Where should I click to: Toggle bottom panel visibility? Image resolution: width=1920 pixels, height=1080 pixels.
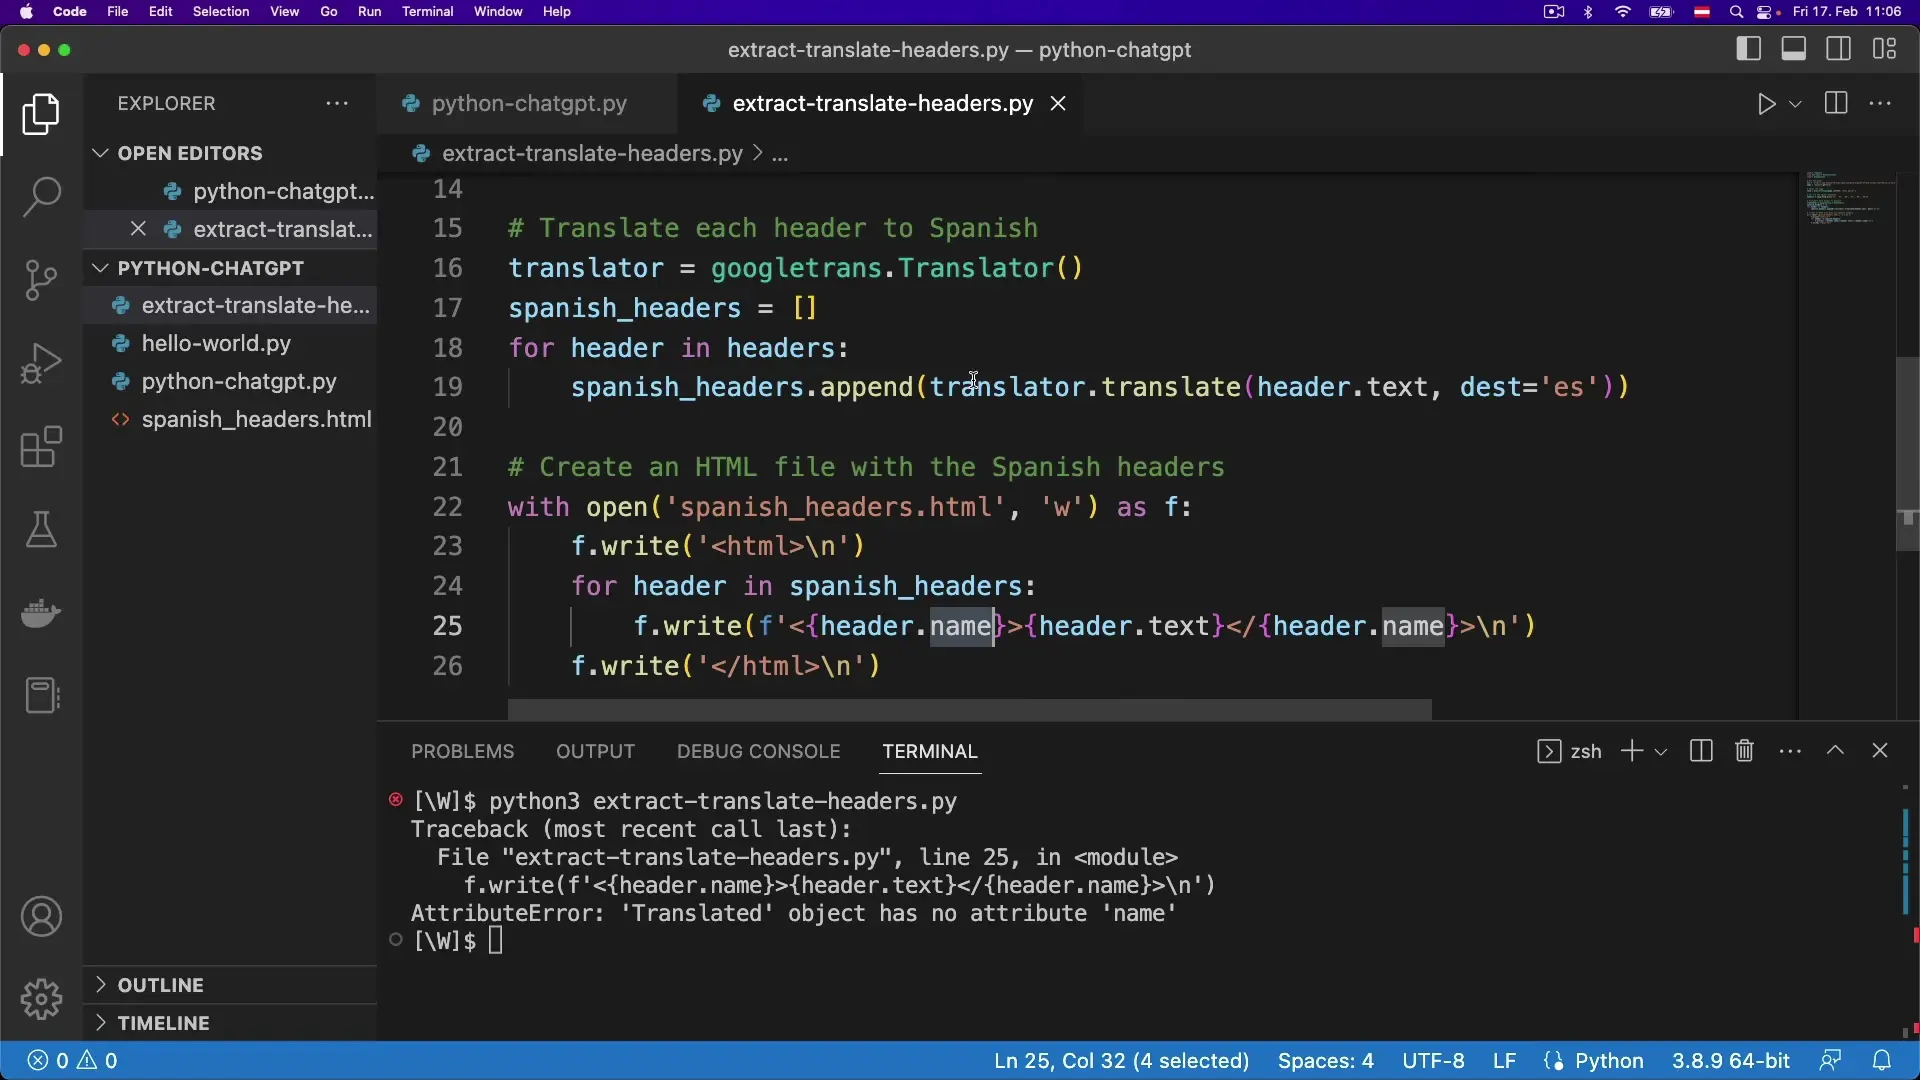click(x=1794, y=49)
